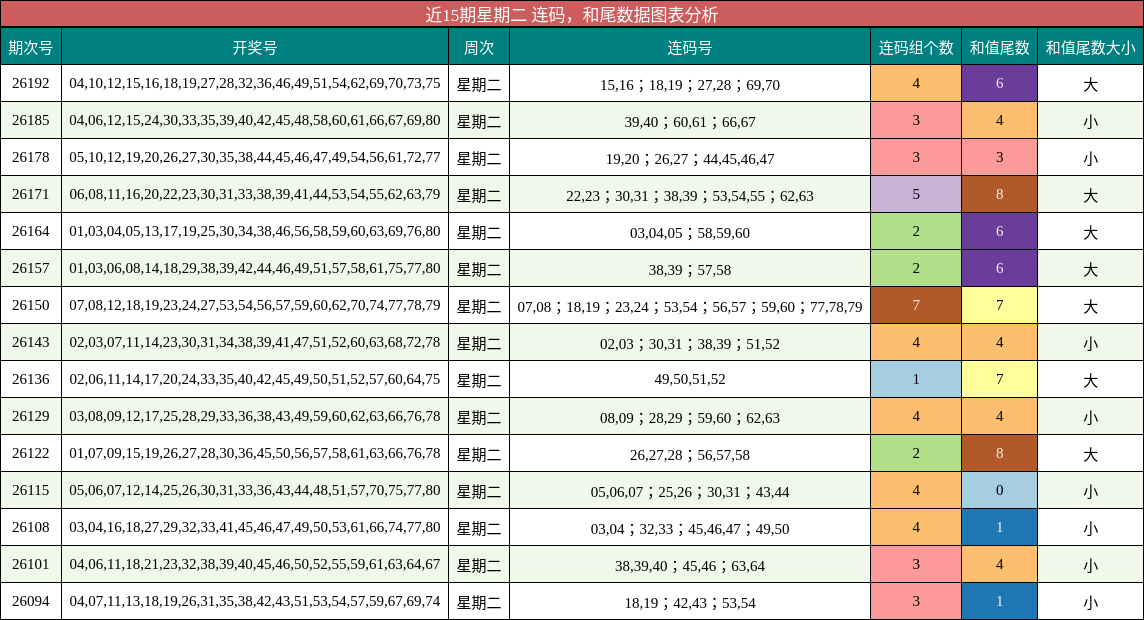Image resolution: width=1144 pixels, height=620 pixels.
Task: Click the 连码号 cell 18,19；42,43；53,54
Action: pos(689,603)
